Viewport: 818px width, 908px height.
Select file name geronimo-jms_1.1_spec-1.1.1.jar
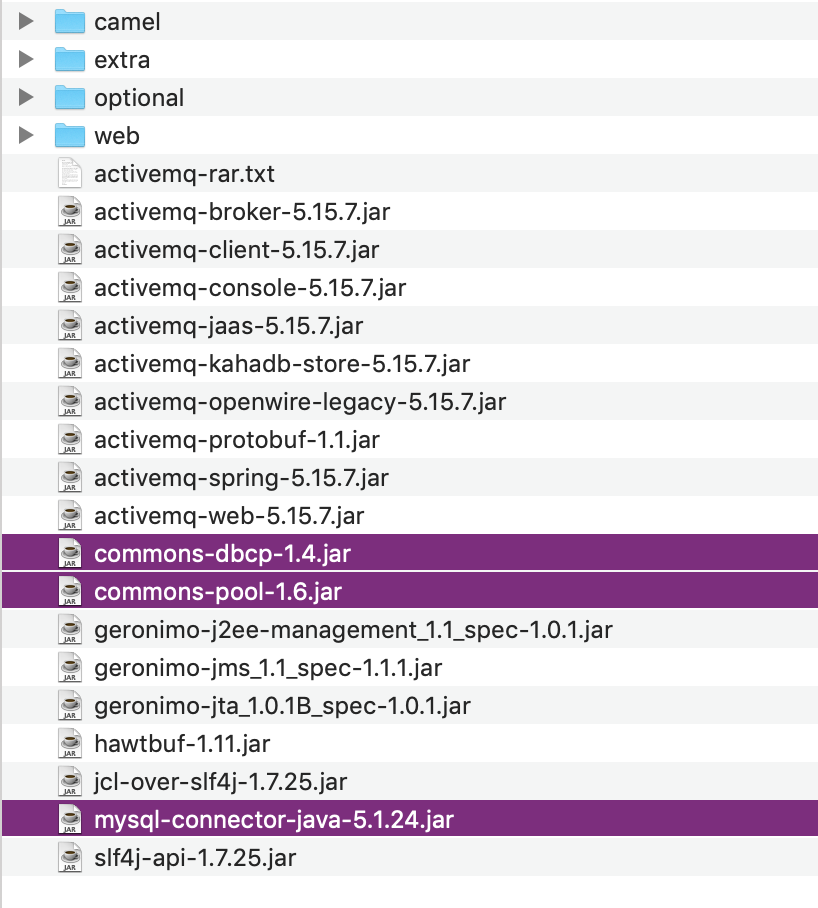(x=268, y=668)
